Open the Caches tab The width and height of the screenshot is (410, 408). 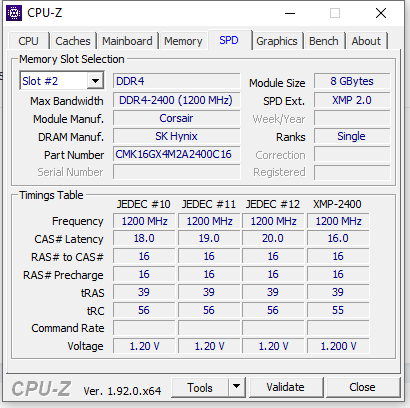(x=73, y=41)
